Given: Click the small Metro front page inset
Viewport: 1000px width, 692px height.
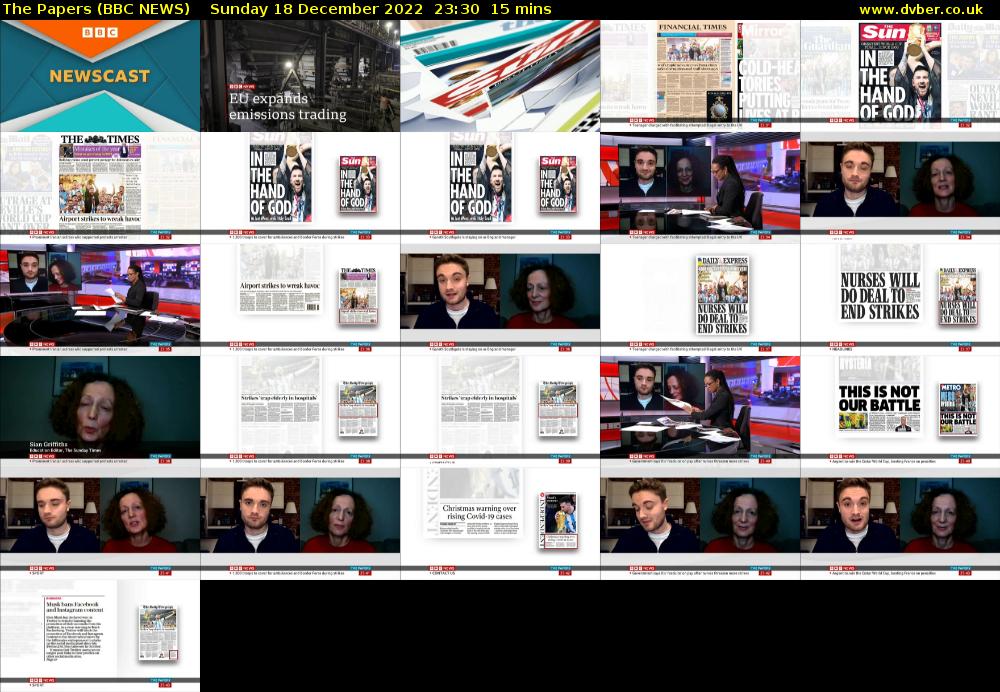Looking at the screenshot, I should click(958, 409).
